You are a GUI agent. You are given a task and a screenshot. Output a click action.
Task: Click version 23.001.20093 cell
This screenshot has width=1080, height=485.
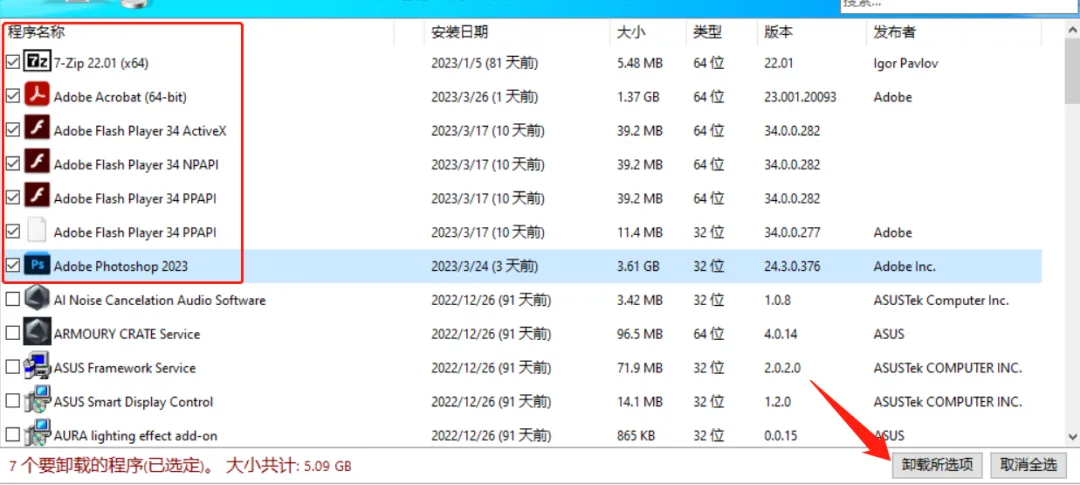click(x=800, y=97)
